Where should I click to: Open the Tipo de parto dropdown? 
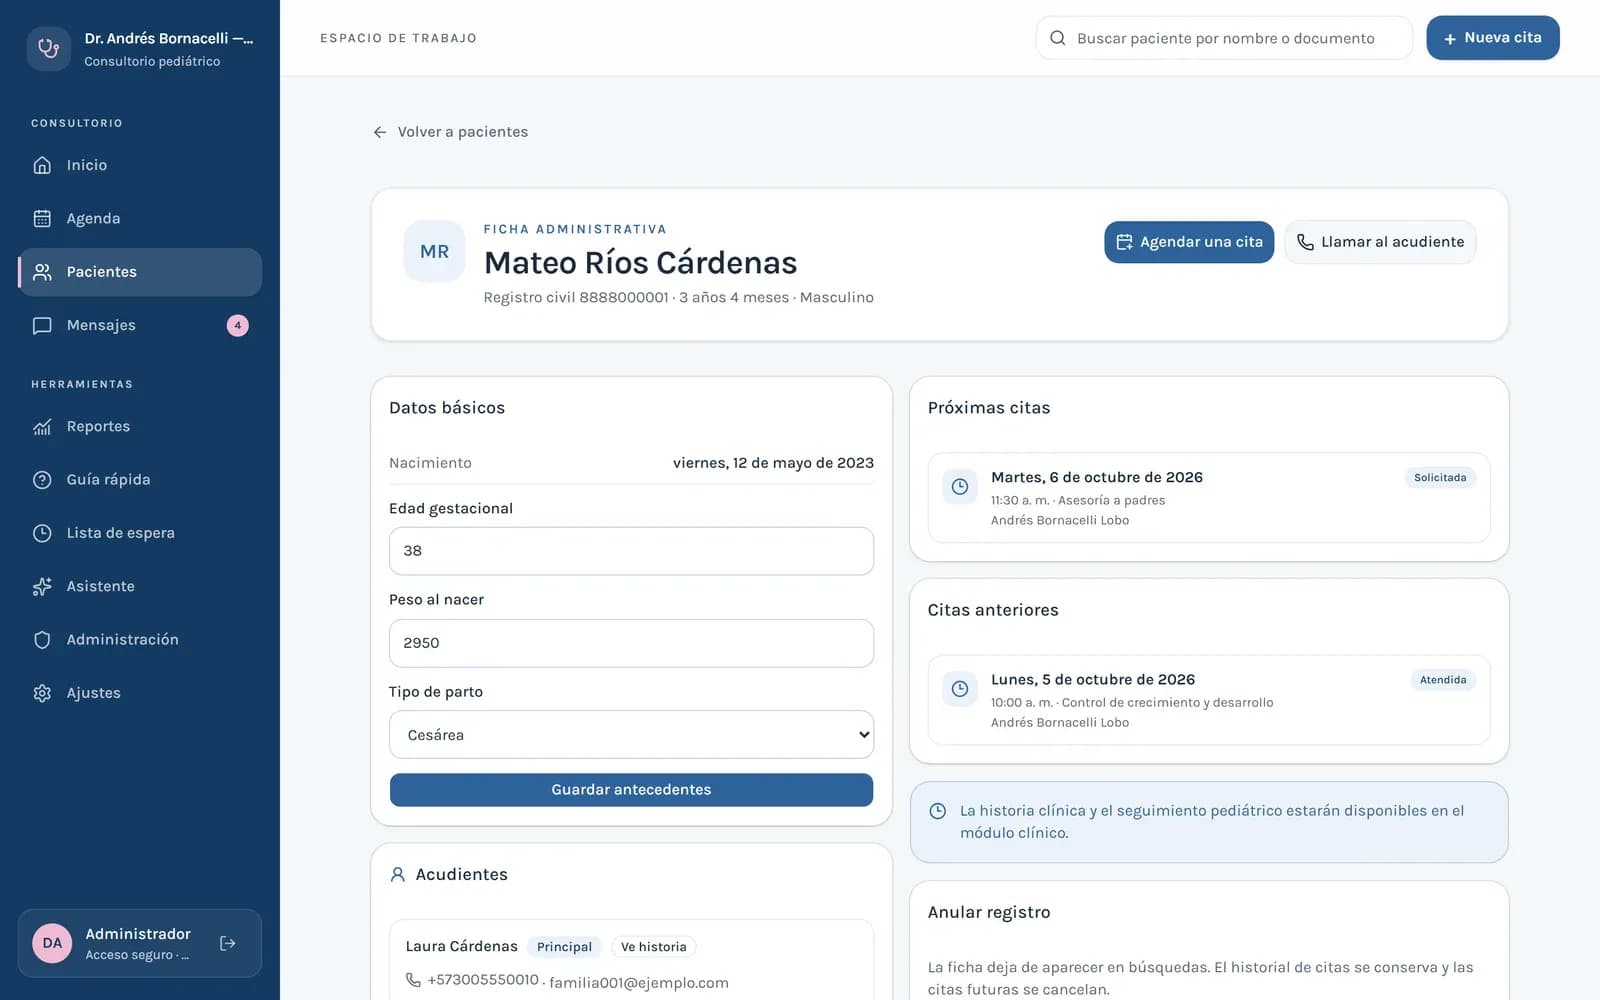631,735
